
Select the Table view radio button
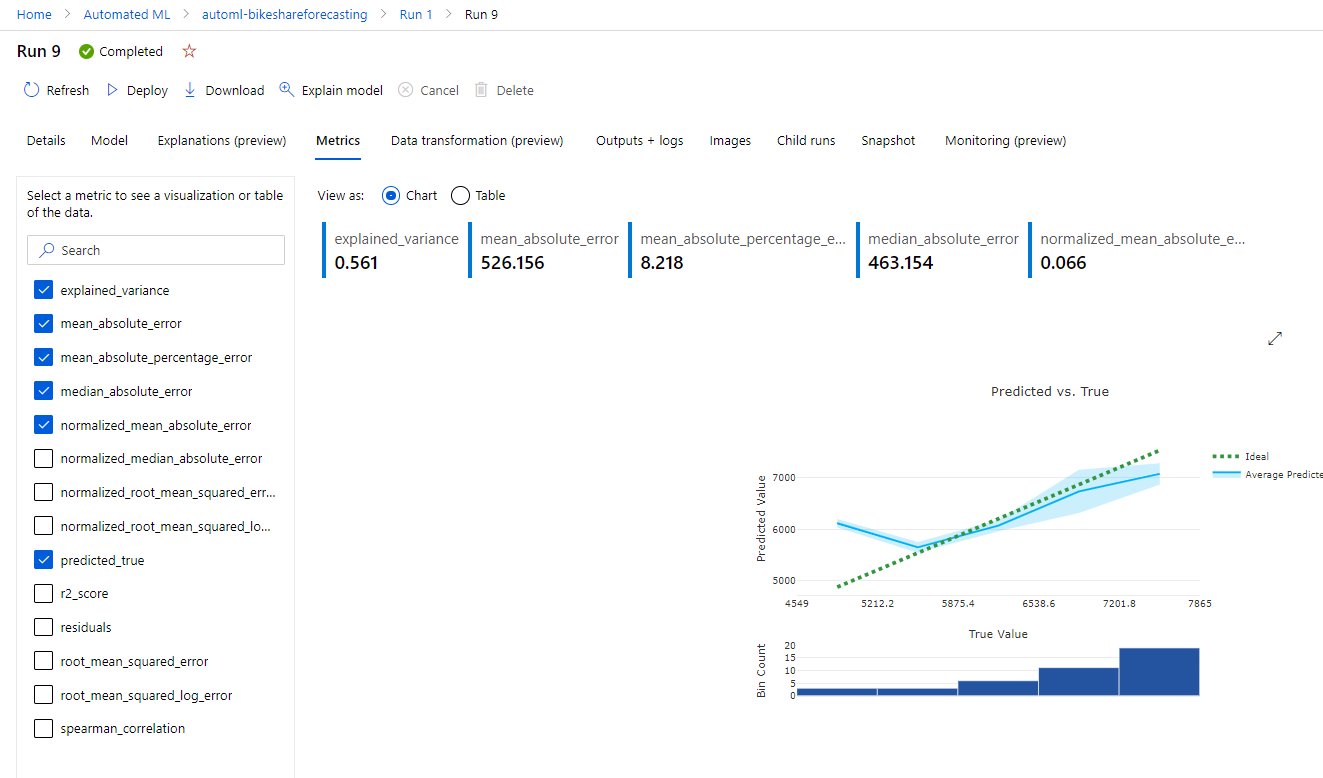click(459, 195)
